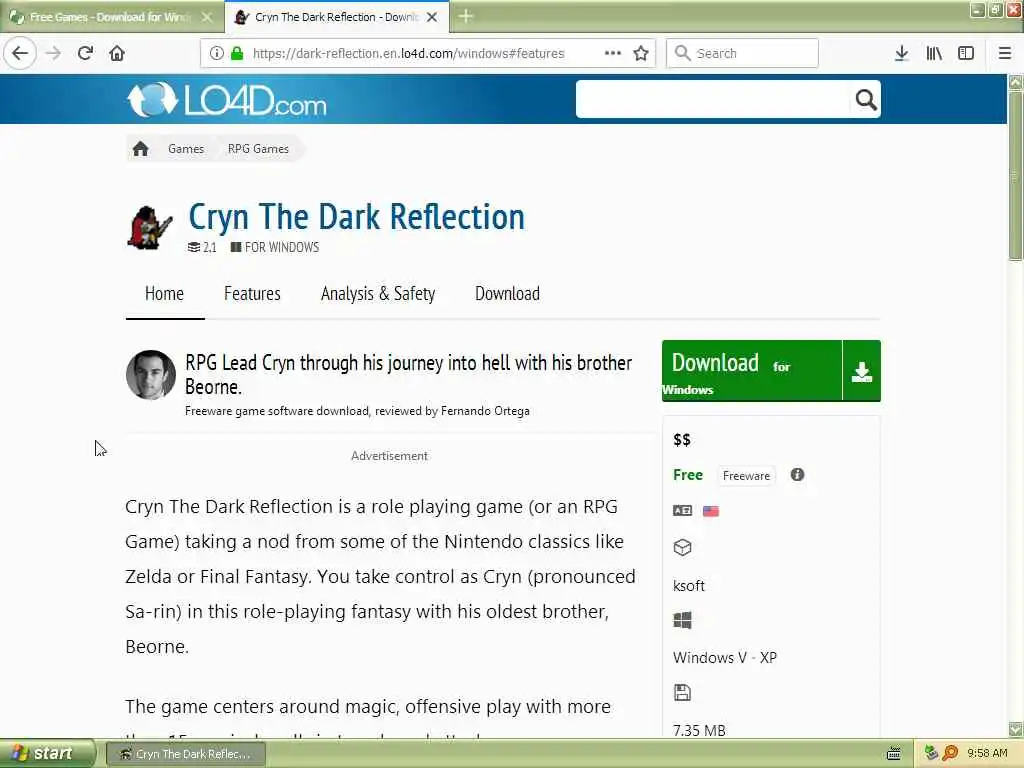The width and height of the screenshot is (1024, 768).
Task: Click the freeware info circle icon
Action: [797, 475]
